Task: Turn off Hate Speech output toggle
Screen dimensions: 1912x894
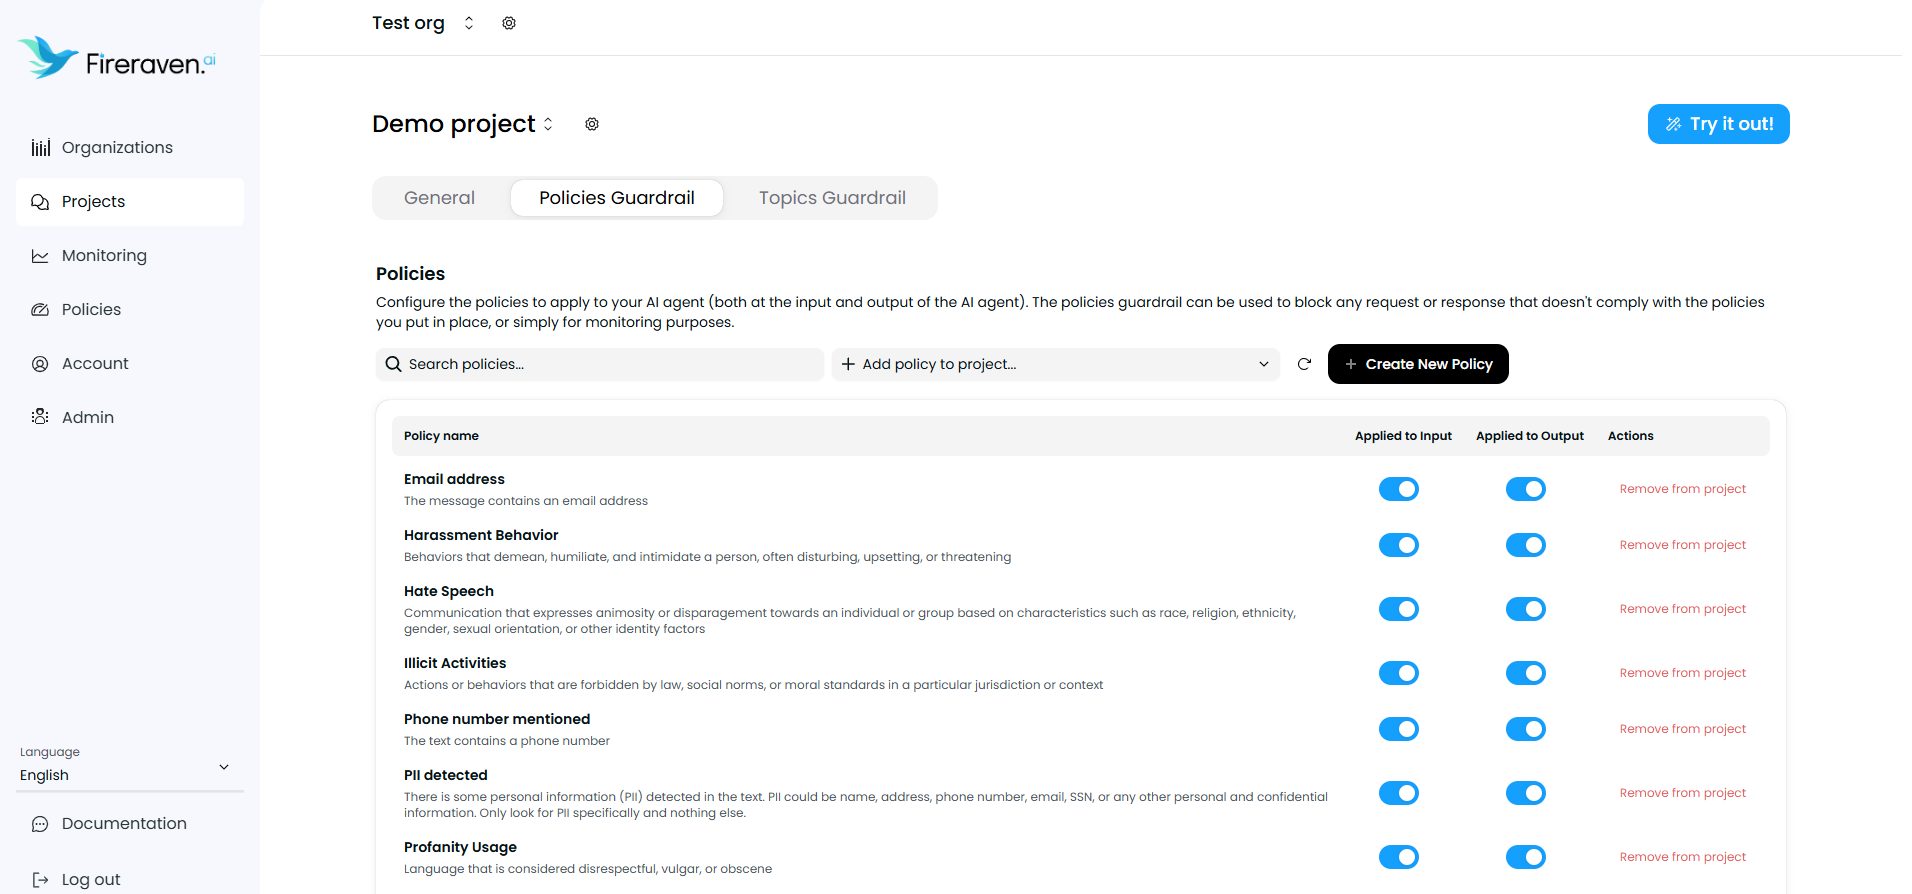Action: (1525, 608)
